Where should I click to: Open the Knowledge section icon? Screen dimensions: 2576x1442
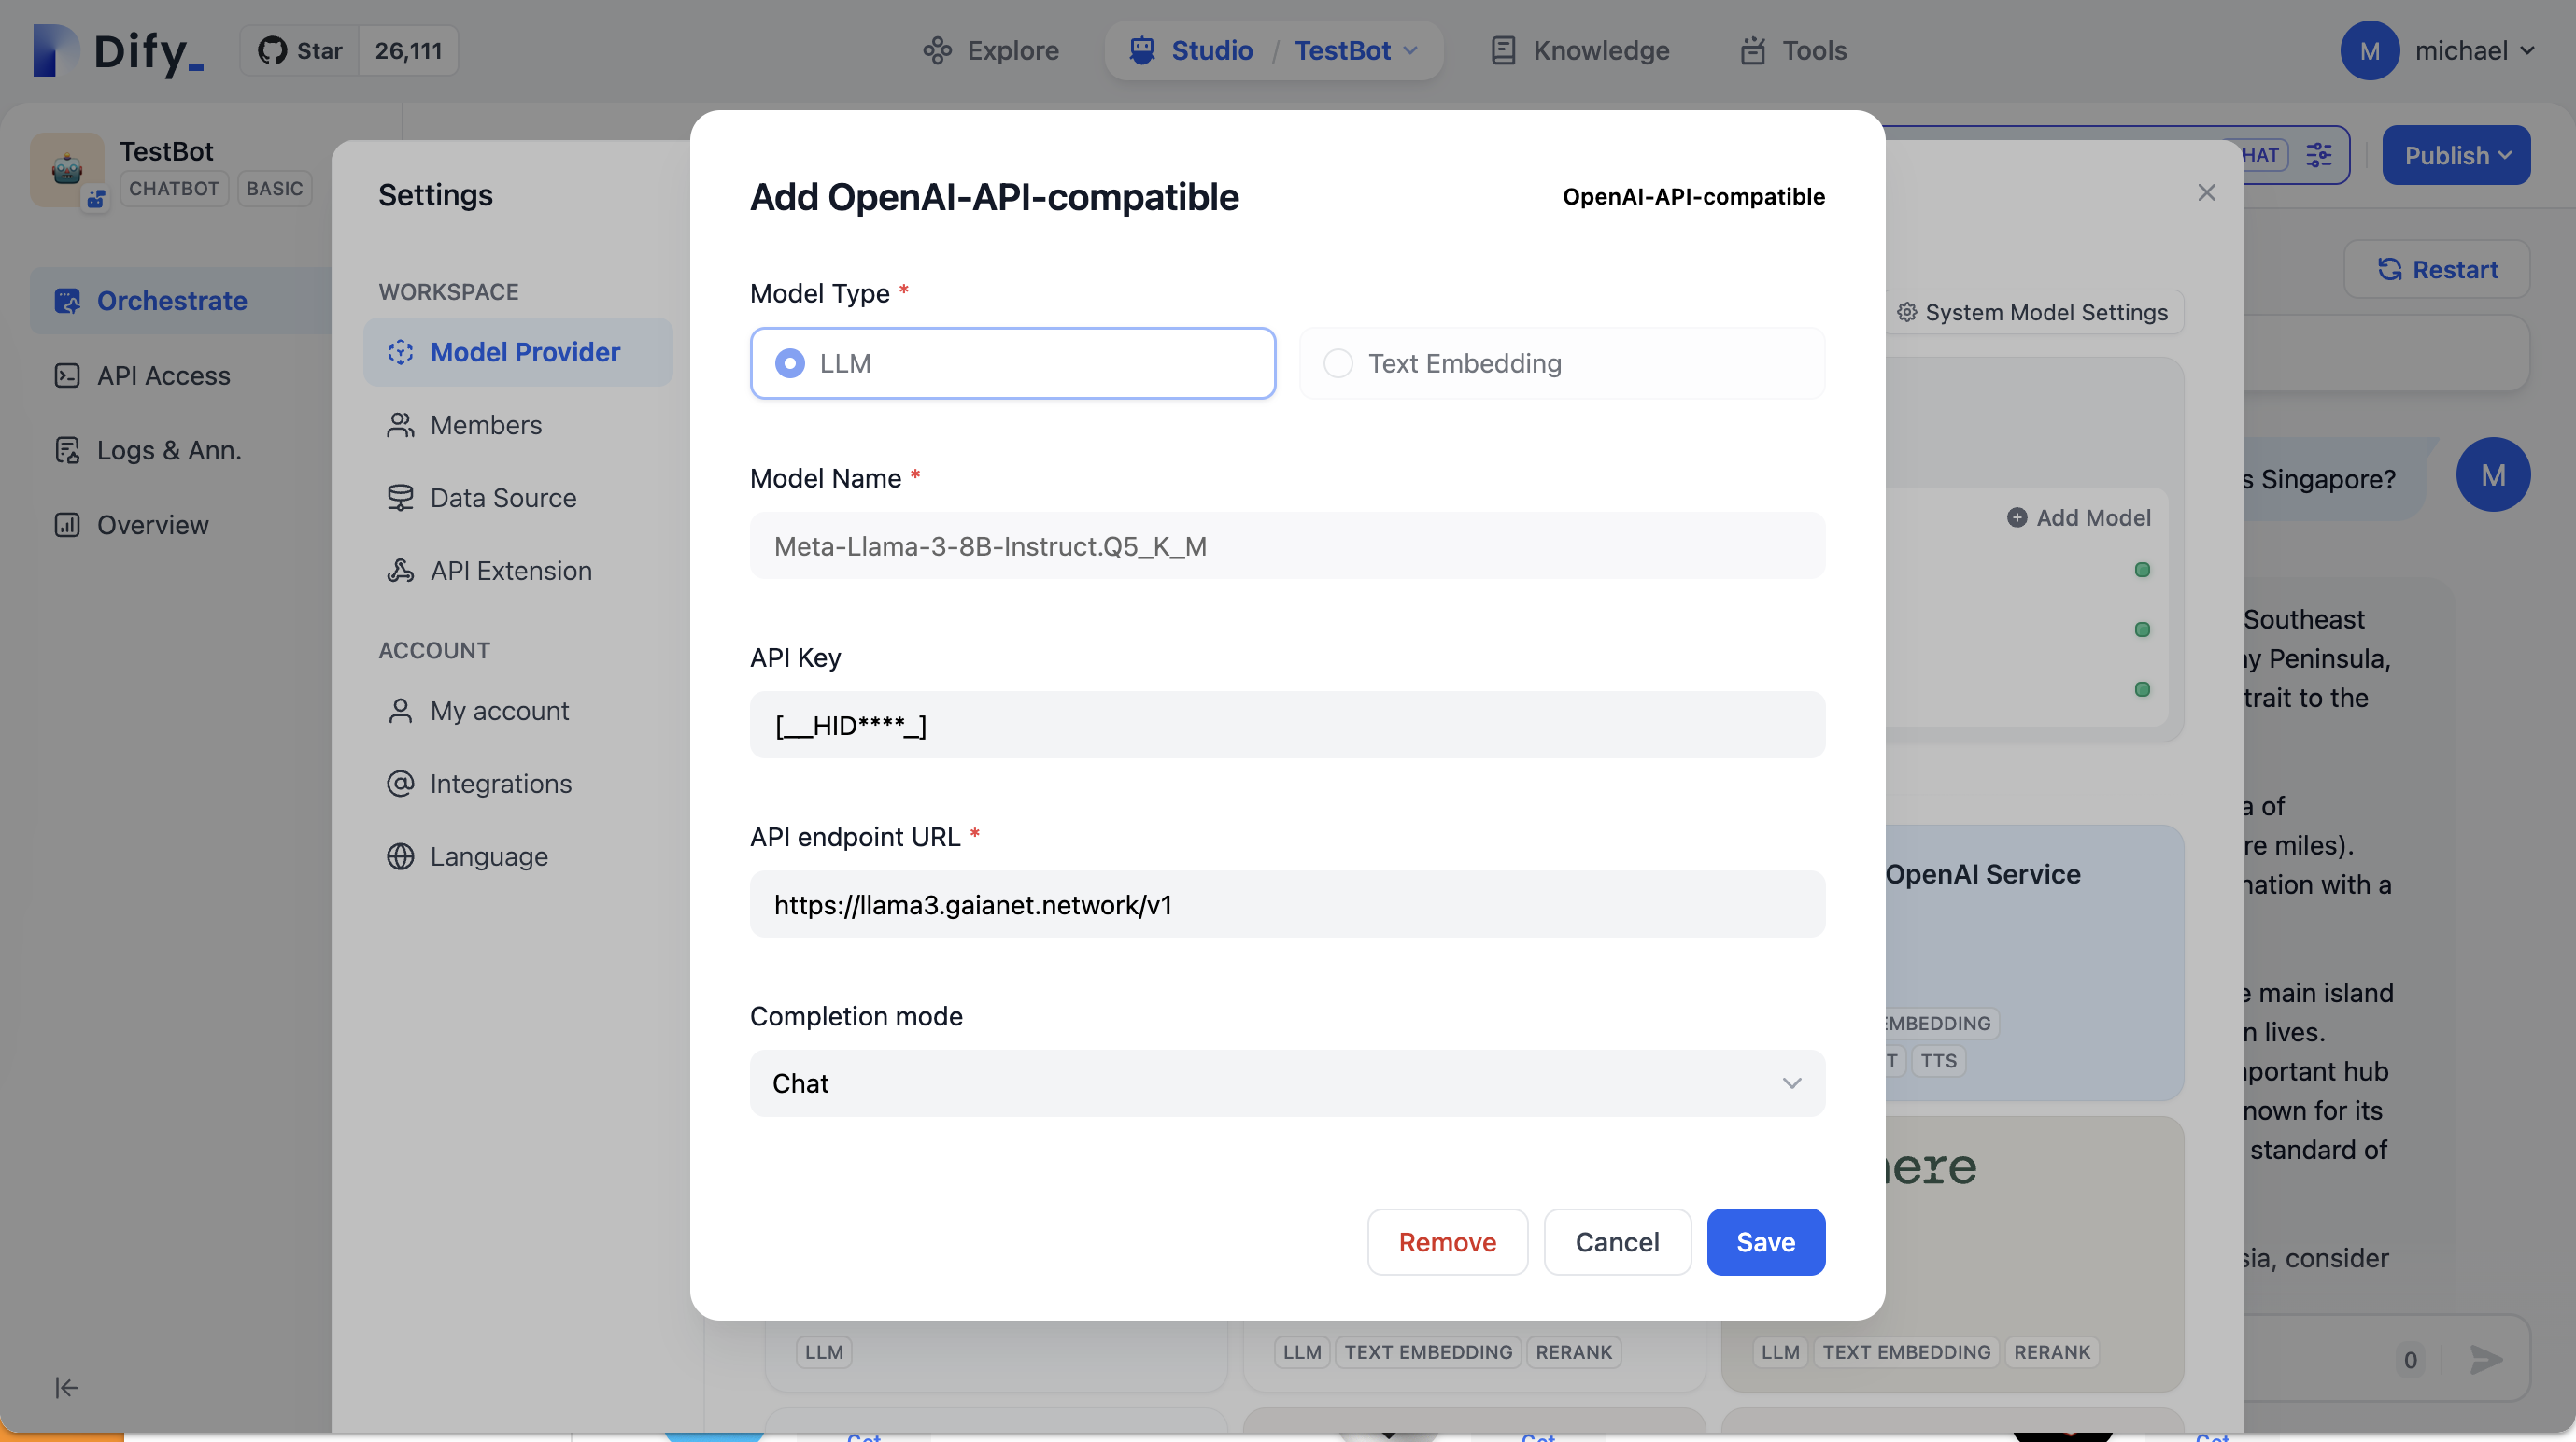(1500, 48)
